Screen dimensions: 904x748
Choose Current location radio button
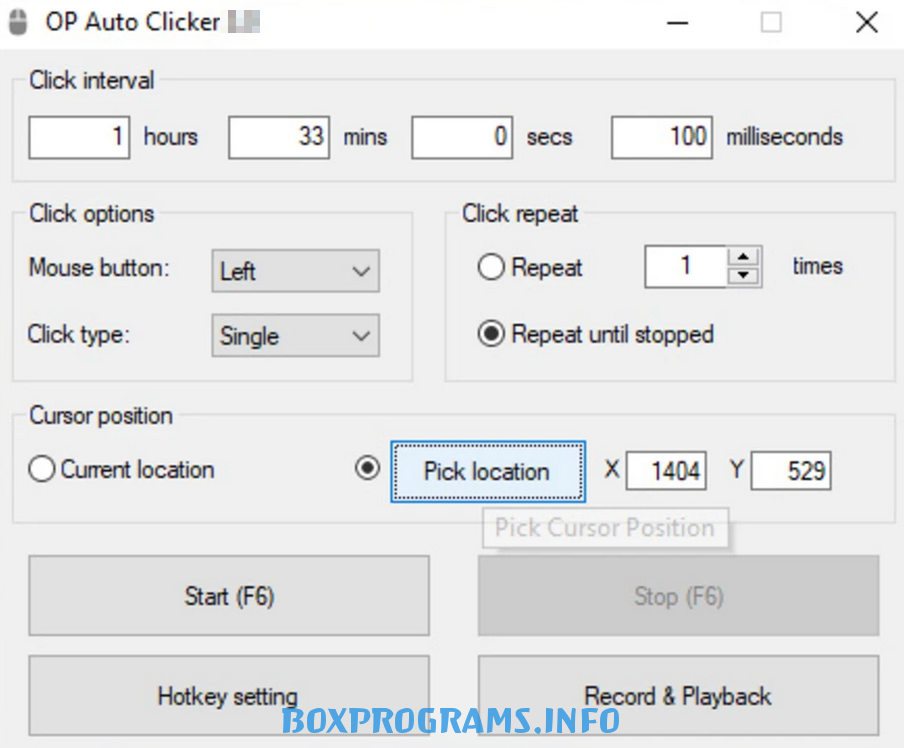41,470
